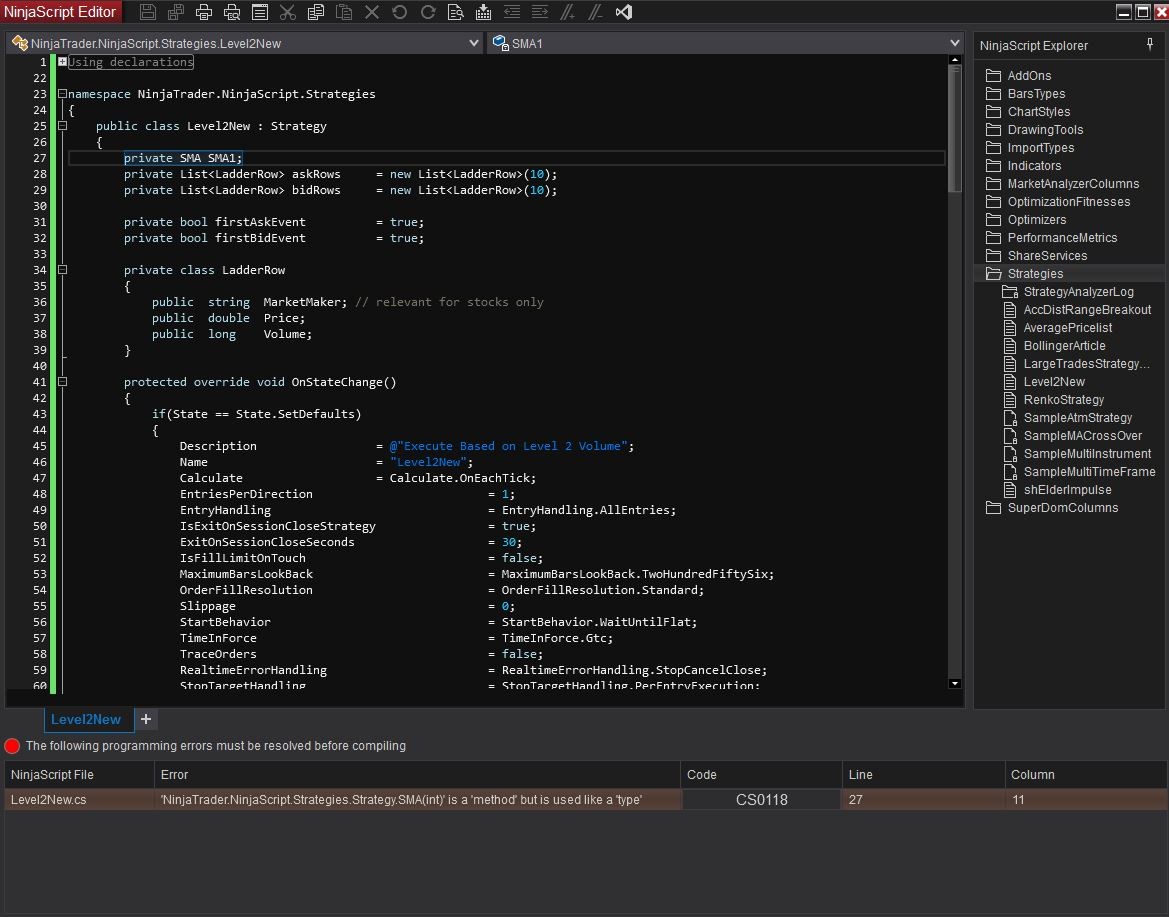Select the Indicators folder in explorer

(1034, 166)
